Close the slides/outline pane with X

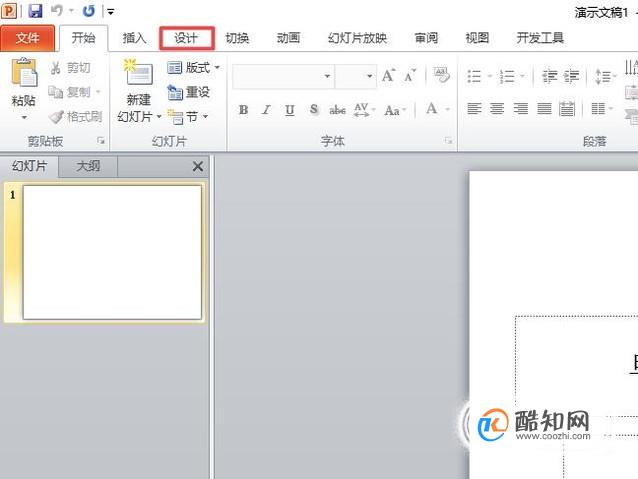[198, 166]
